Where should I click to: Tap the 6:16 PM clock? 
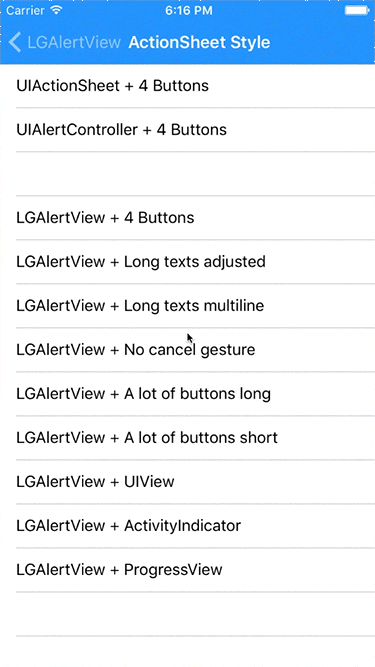(187, 10)
